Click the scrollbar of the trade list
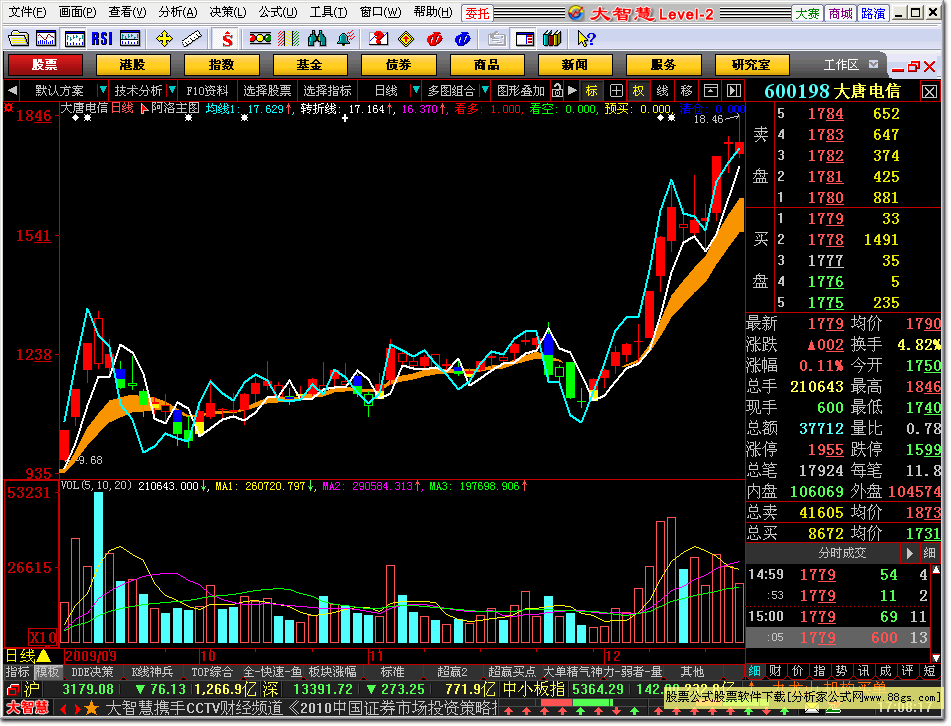The height and width of the screenshot is (726, 951). (x=936, y=614)
